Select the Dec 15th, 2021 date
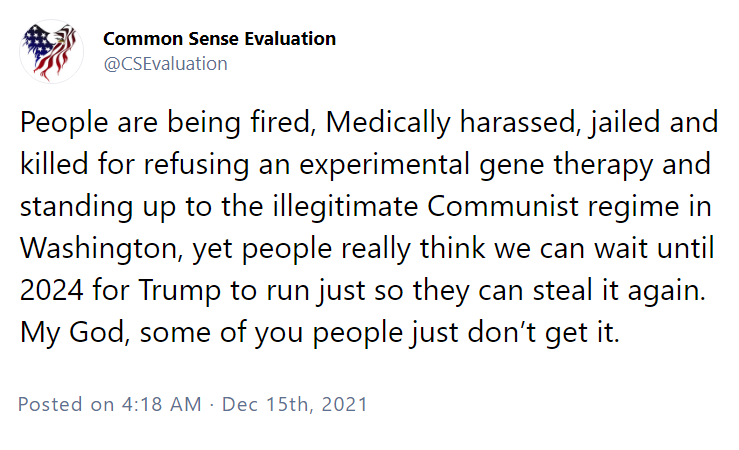The width and height of the screenshot is (739, 450). tap(294, 404)
